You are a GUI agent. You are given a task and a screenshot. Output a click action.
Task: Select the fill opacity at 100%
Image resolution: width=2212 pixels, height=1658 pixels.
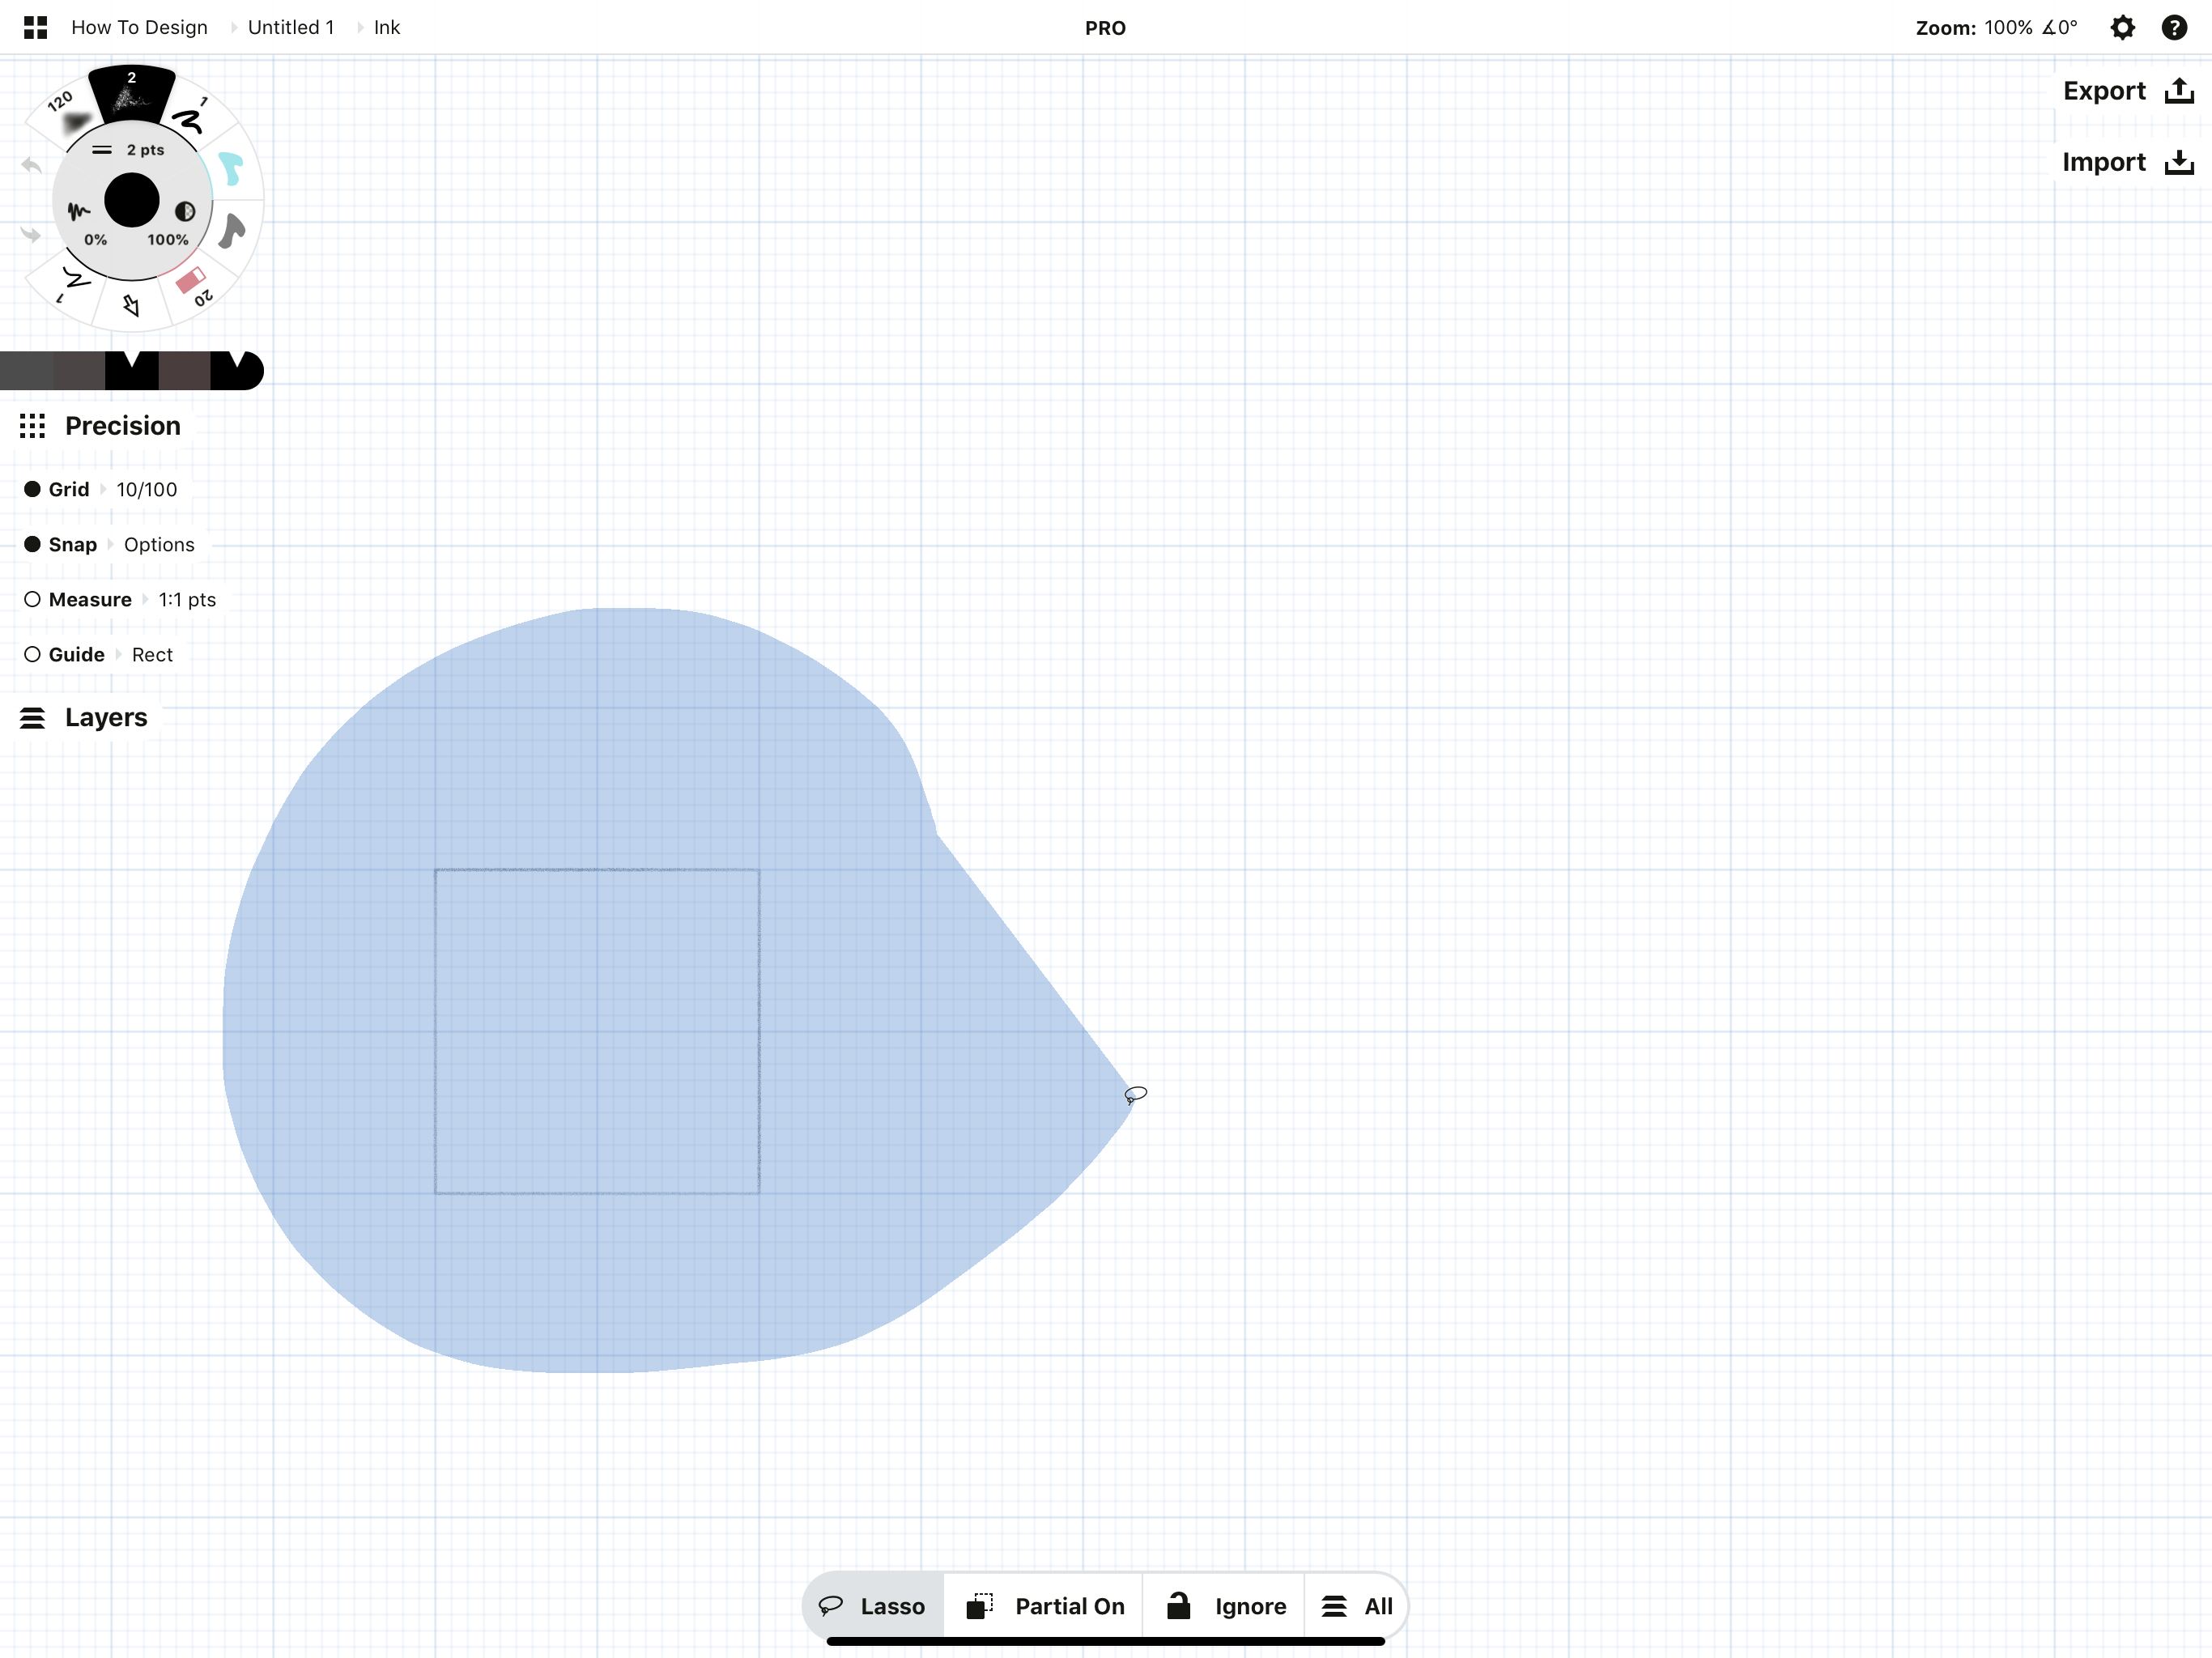pyautogui.click(x=169, y=239)
